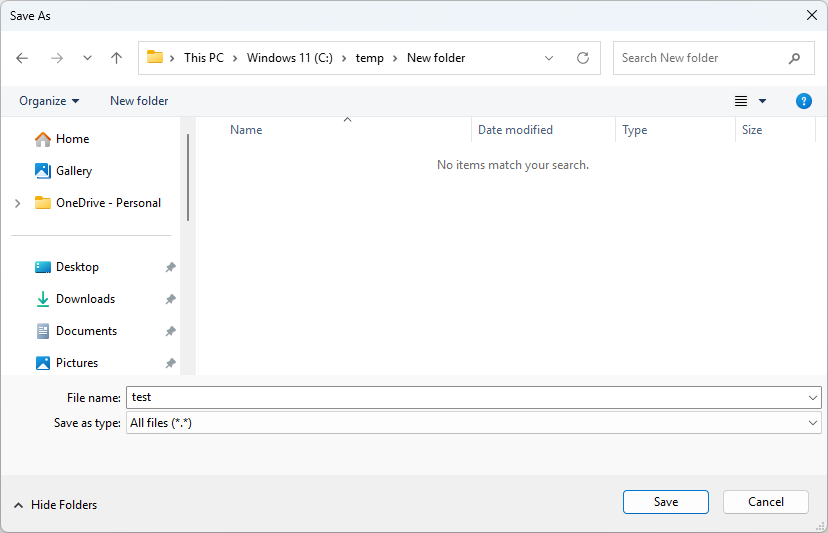Click the Forward navigation arrow
828x533 pixels.
click(x=56, y=58)
